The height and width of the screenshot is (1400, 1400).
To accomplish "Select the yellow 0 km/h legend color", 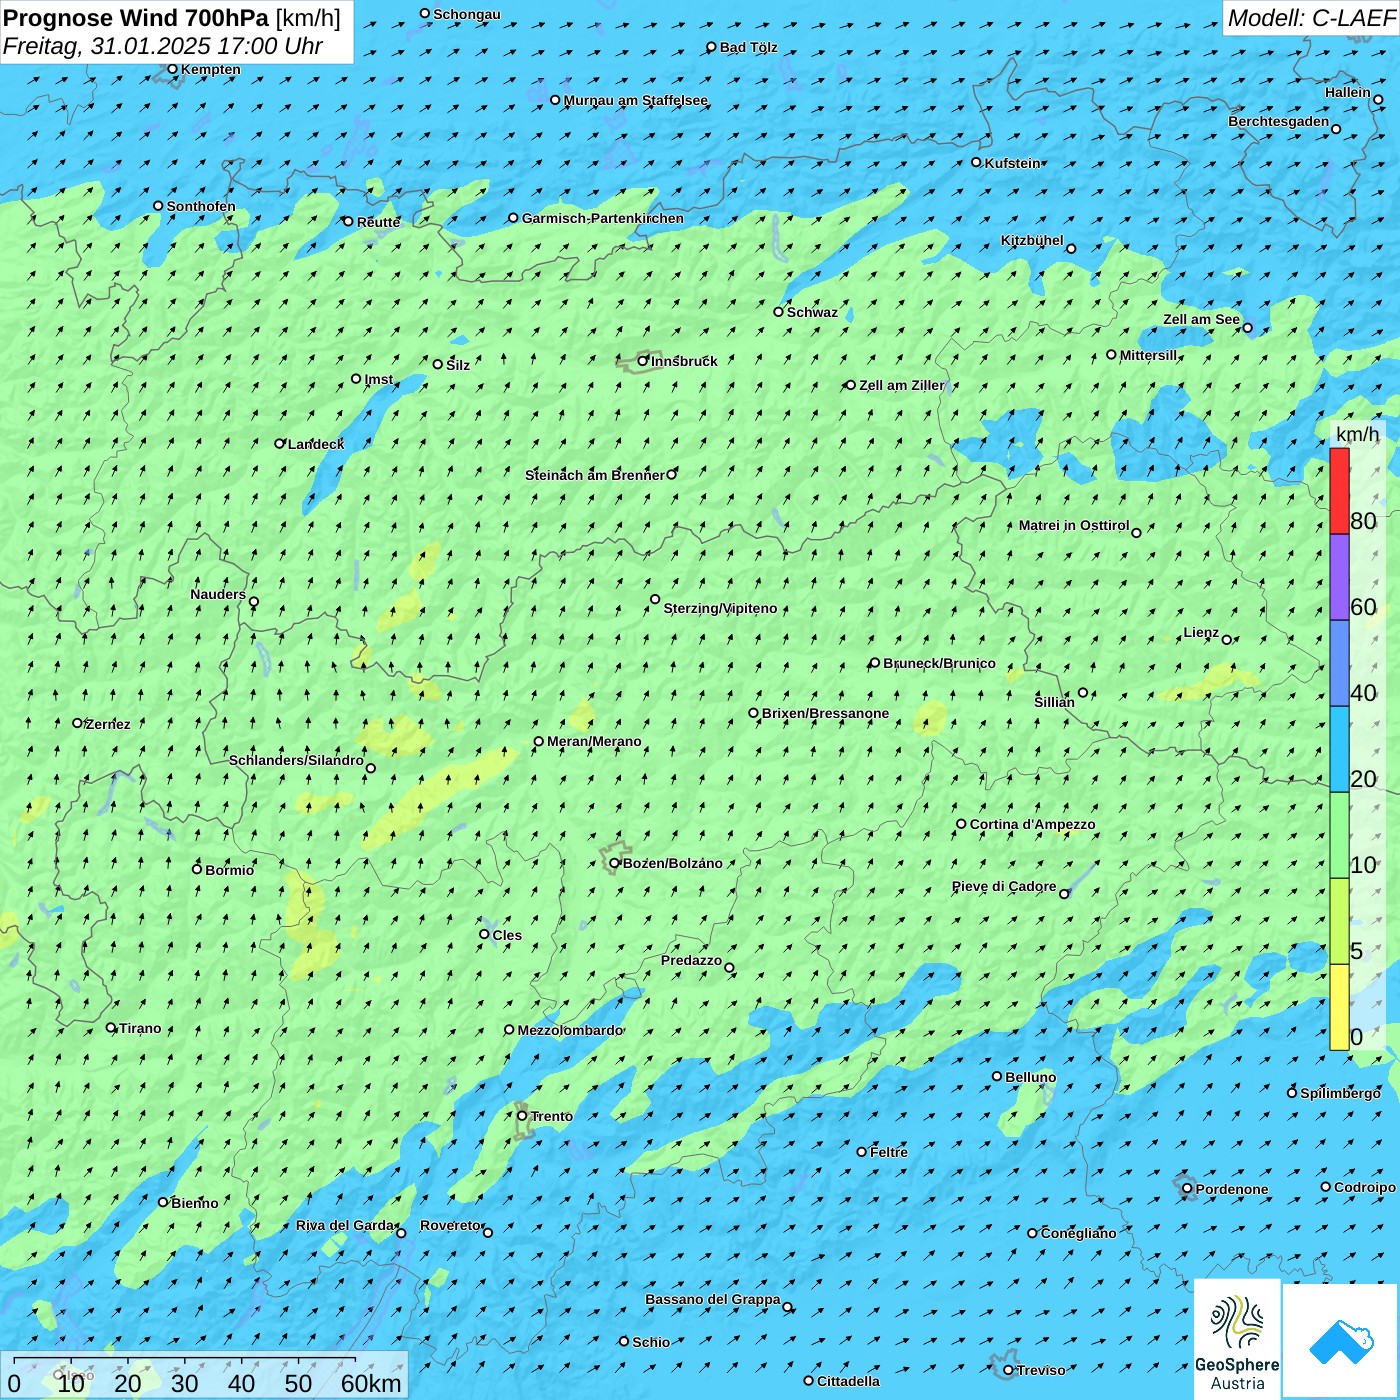I will click(x=1339, y=1007).
